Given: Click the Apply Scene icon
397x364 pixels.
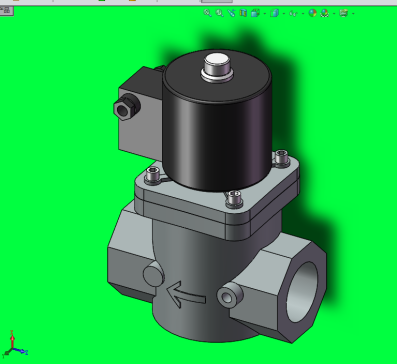Looking at the screenshot, I should coord(324,13).
